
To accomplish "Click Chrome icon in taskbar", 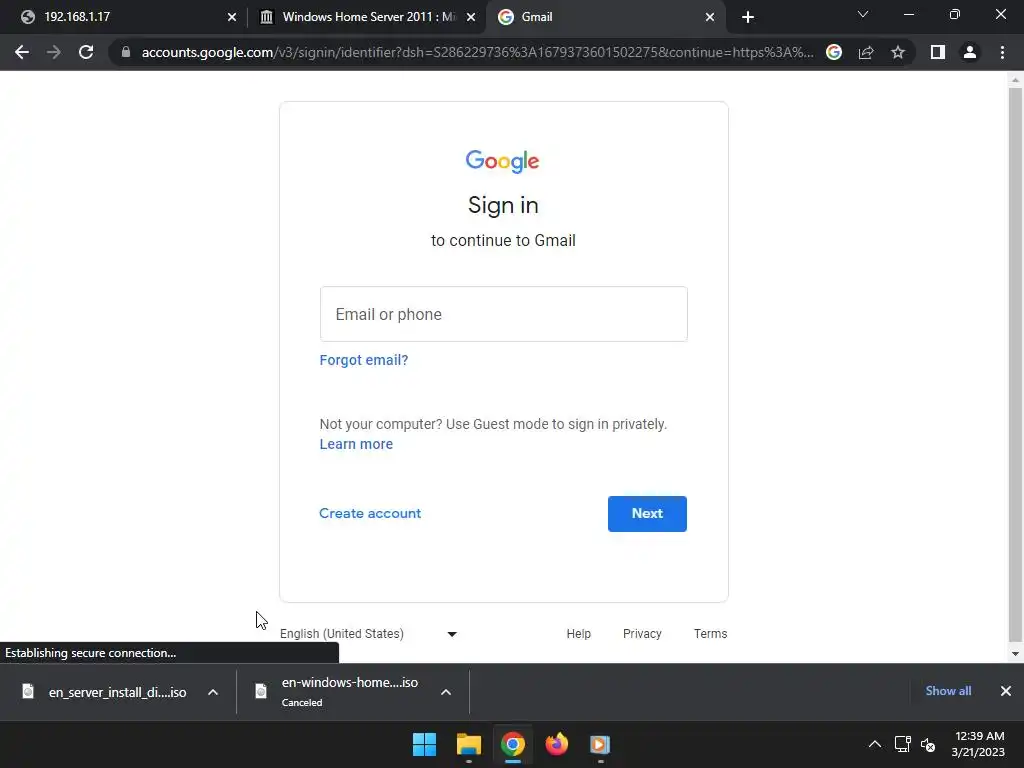I will tap(513, 744).
